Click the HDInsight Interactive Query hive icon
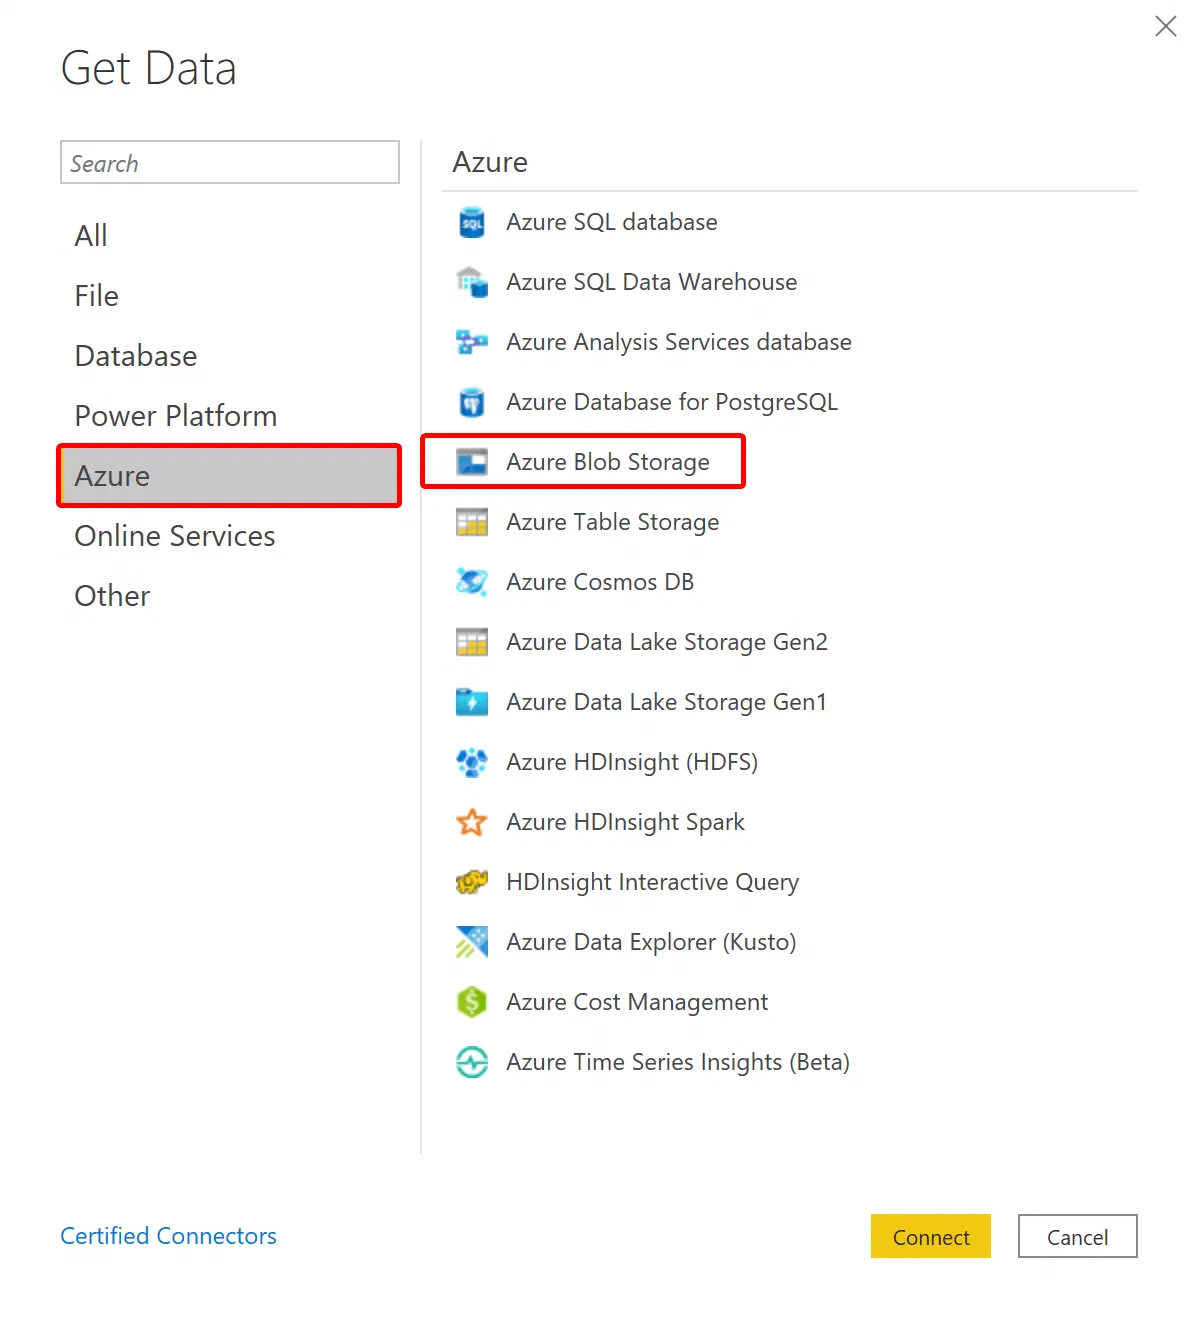 click(471, 882)
